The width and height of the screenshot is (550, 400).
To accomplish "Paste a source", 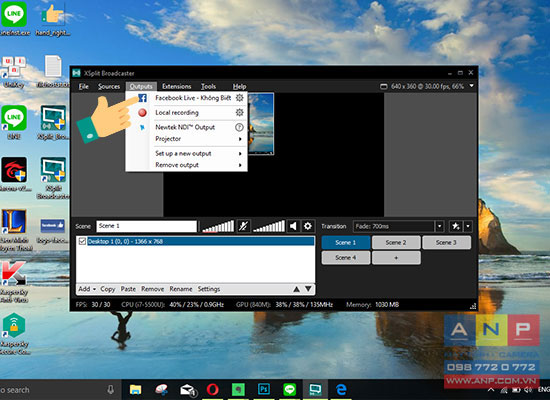I will click(x=128, y=289).
